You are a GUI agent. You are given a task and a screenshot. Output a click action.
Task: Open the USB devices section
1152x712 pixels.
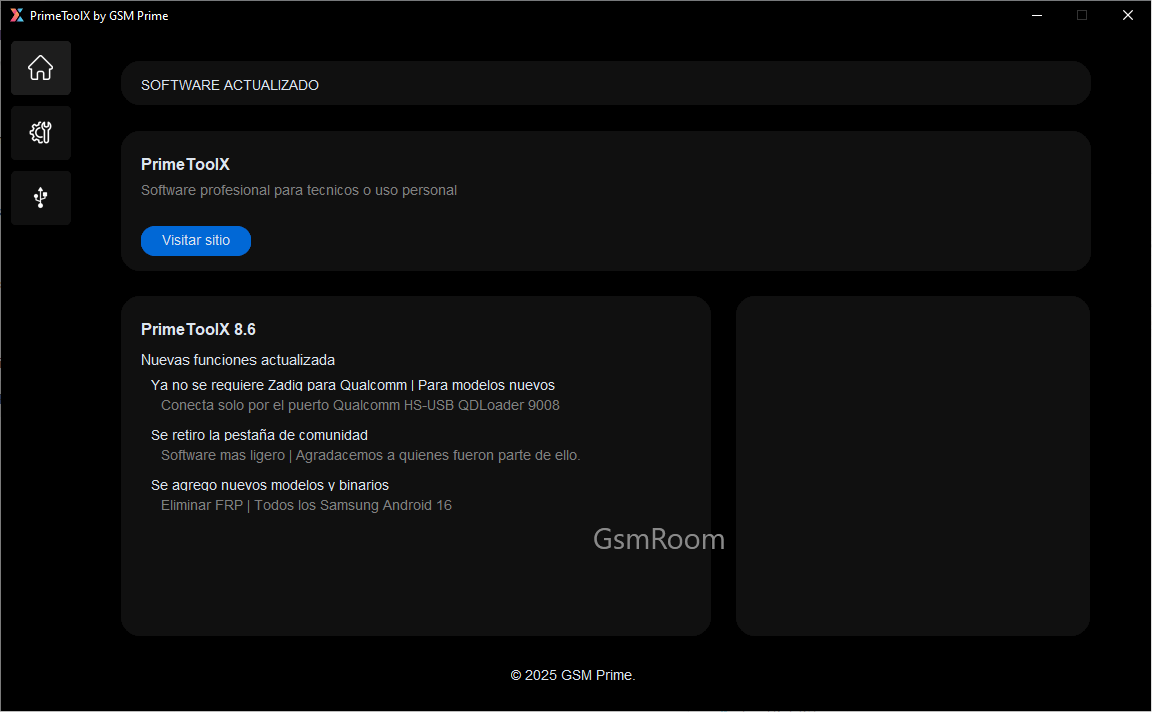coord(41,198)
